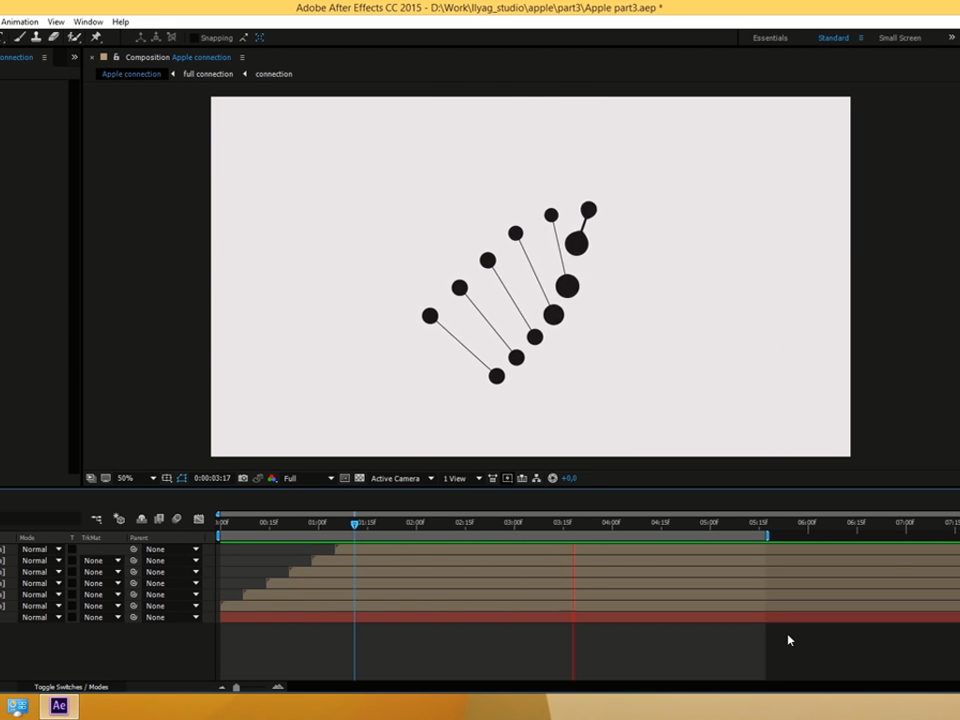Click the snap-along-edges icon beside Snapping
The image size is (960, 720).
click(244, 38)
